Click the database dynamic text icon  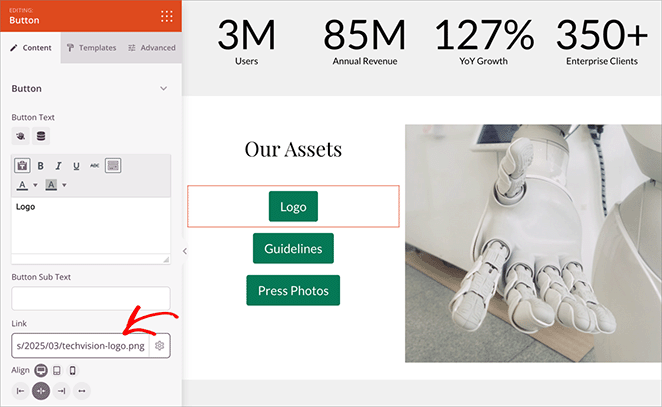(x=40, y=136)
